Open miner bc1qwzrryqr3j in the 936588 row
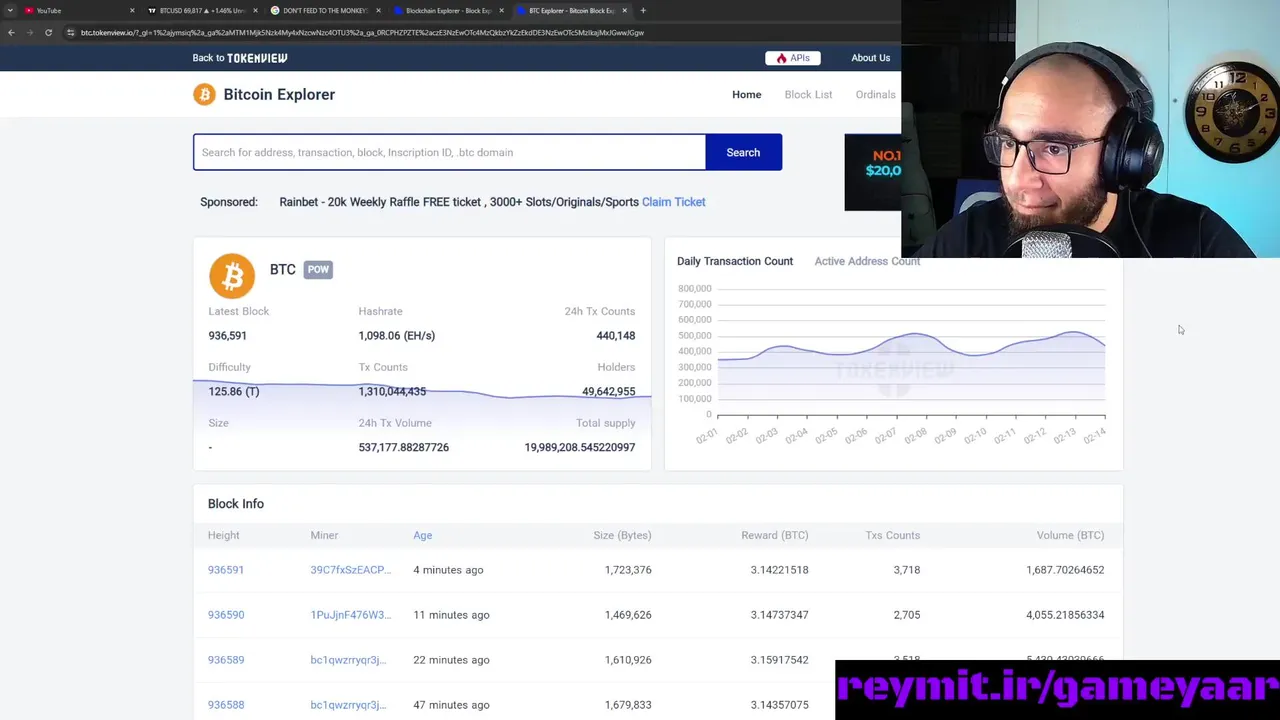The image size is (1280, 720). point(348,705)
